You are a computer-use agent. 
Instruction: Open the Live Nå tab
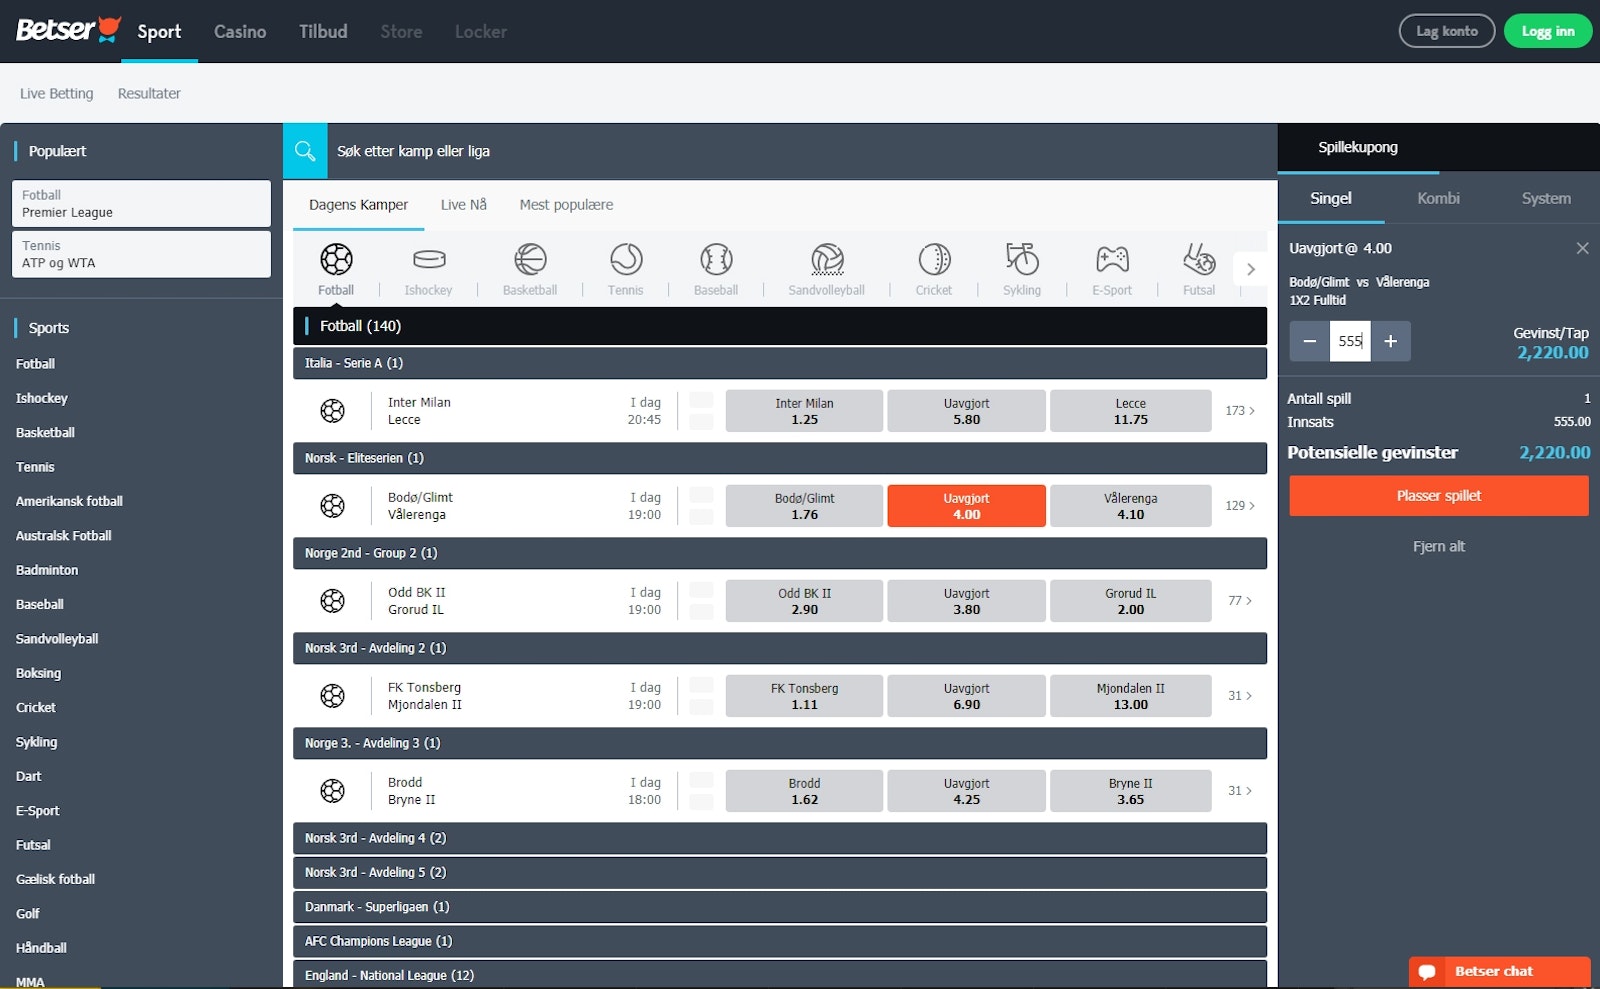pos(463,205)
